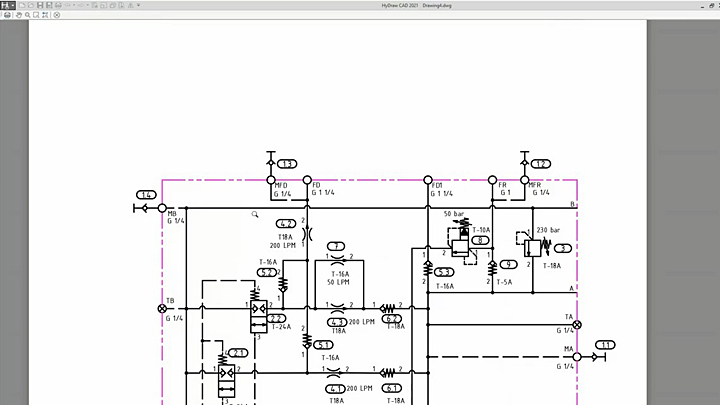Click balloon label 5.3
The image size is (720, 405).
coord(444,272)
